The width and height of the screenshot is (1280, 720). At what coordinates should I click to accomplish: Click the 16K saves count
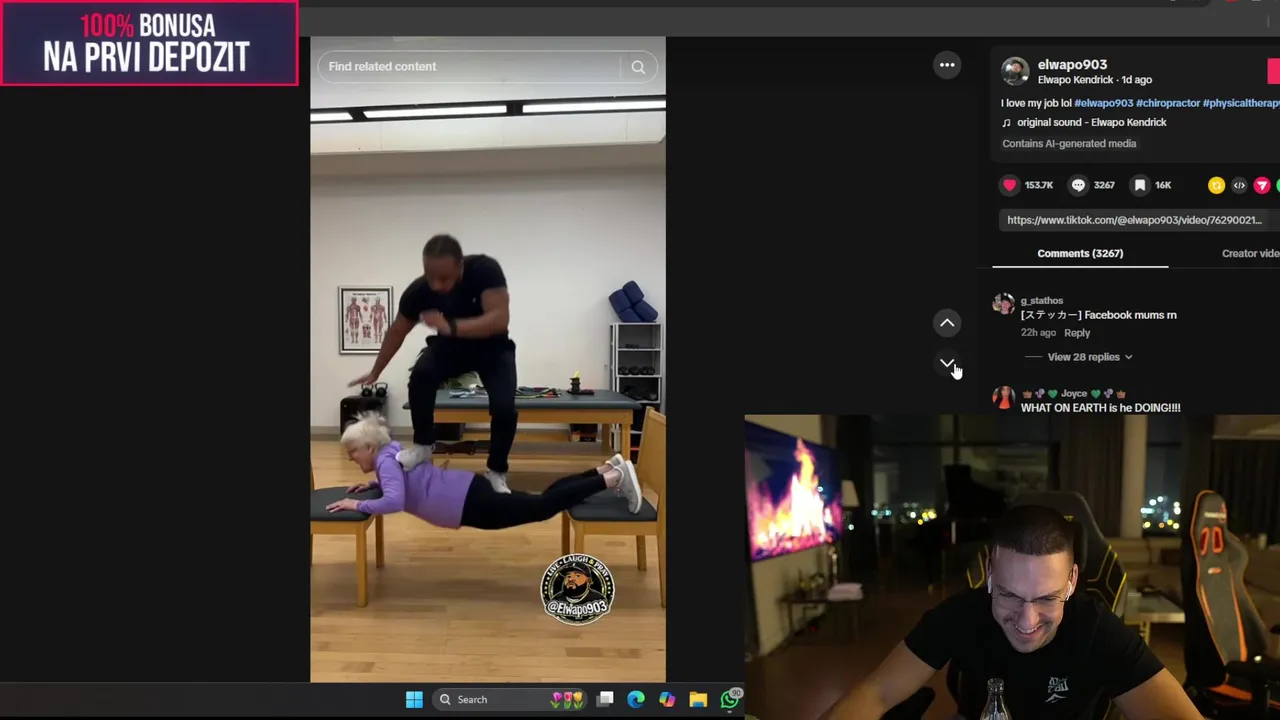1163,185
